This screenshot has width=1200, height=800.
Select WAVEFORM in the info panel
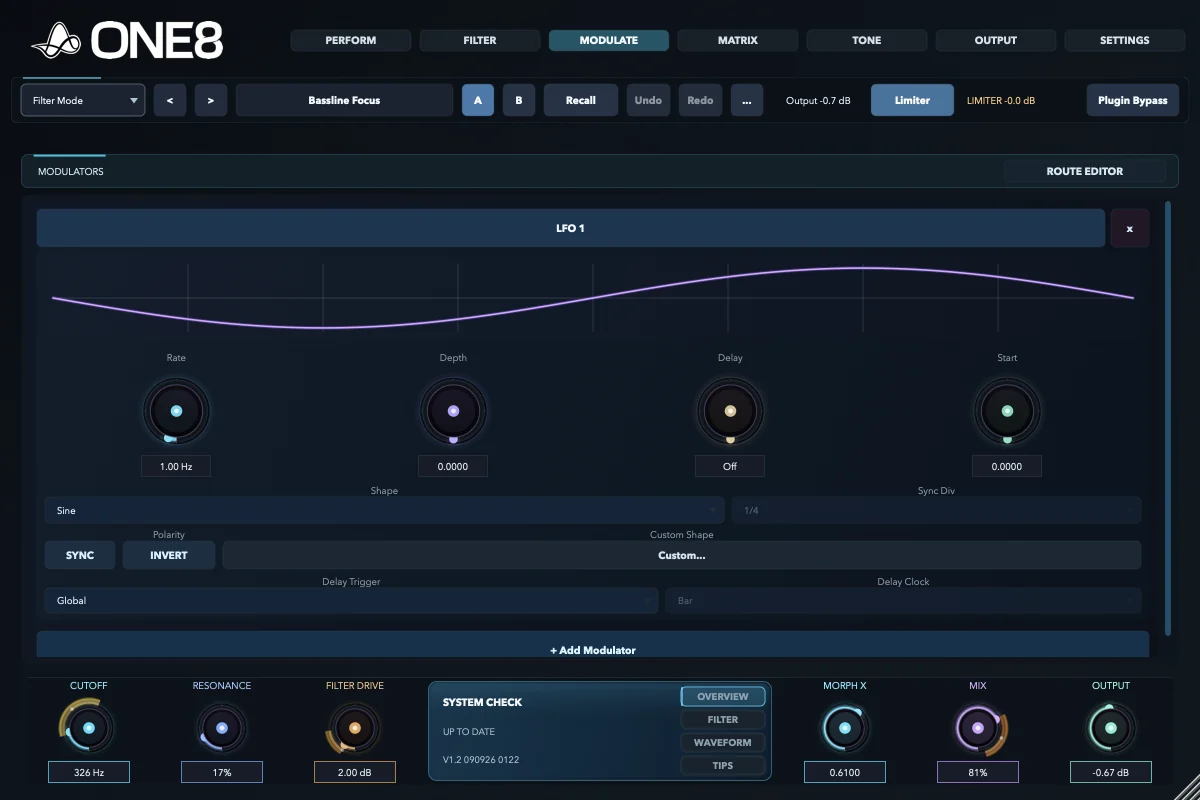[x=723, y=742]
